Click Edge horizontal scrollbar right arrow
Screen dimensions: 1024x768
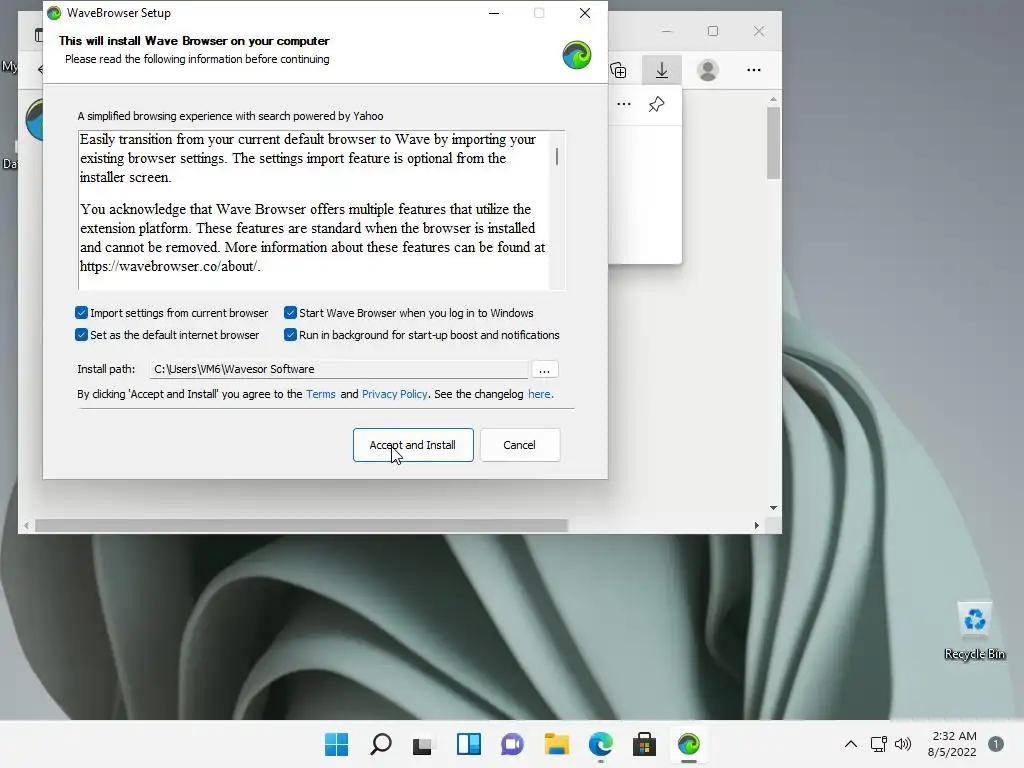tap(756, 525)
